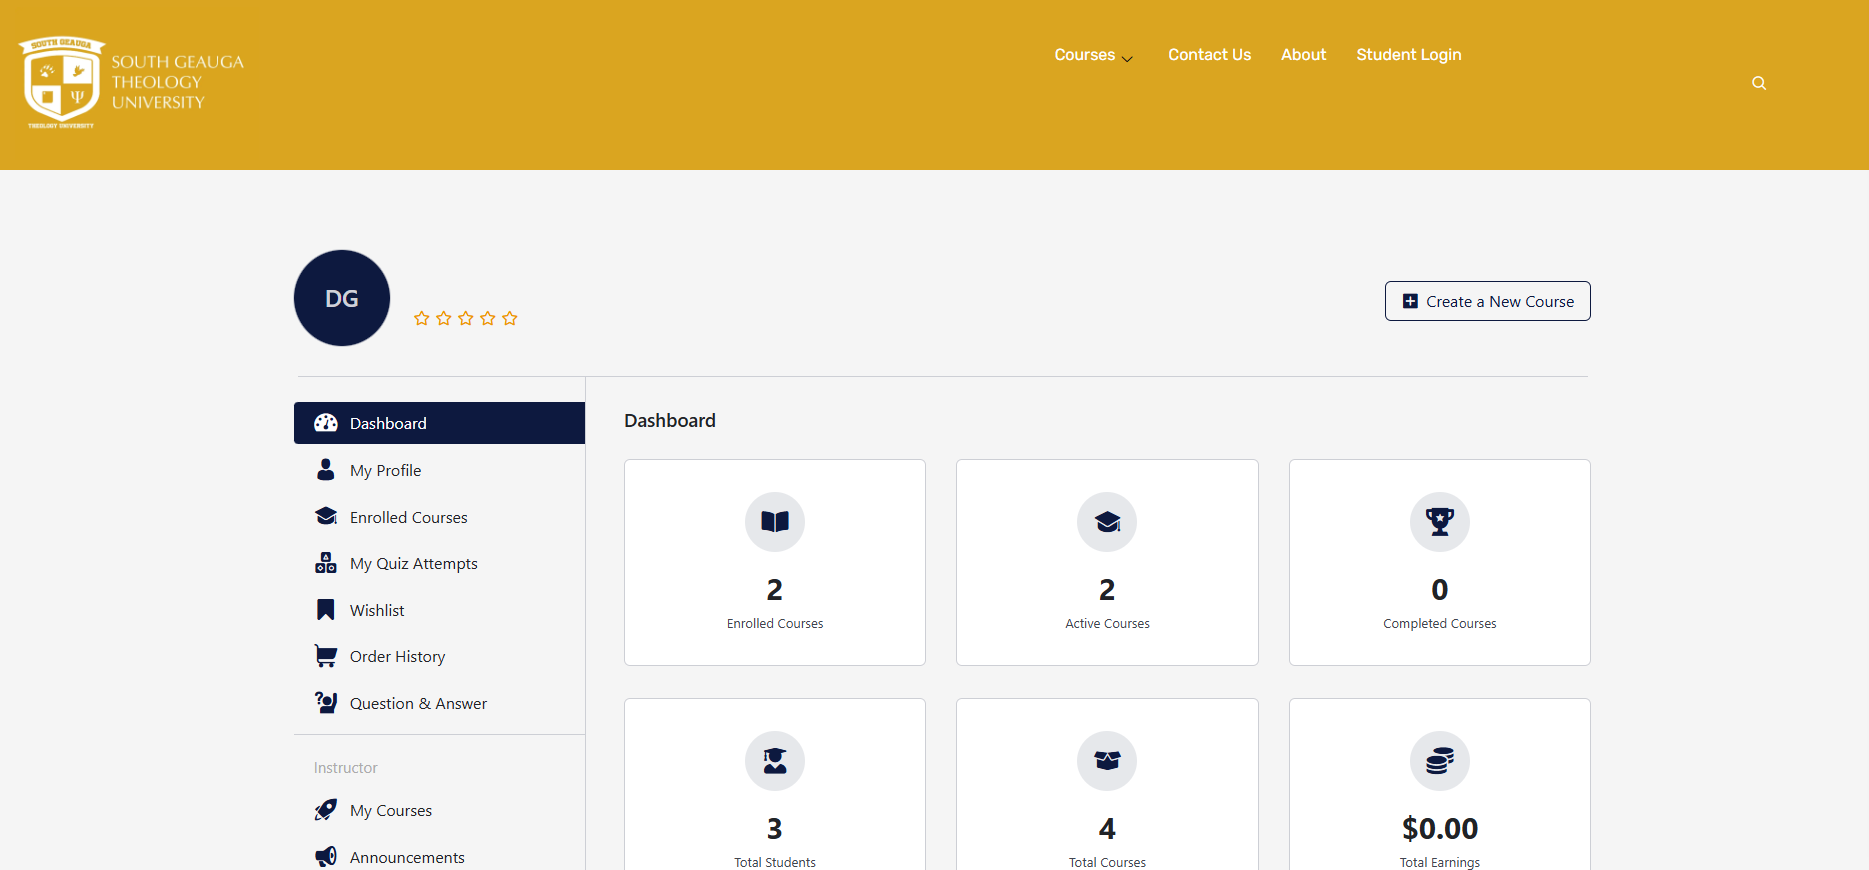
Task: Click the search magnifier icon in header
Action: click(x=1758, y=83)
